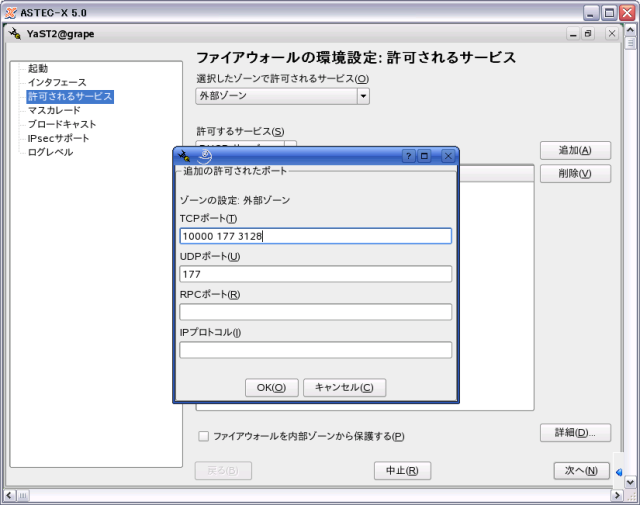Select 起動 in the left tree

[38, 68]
